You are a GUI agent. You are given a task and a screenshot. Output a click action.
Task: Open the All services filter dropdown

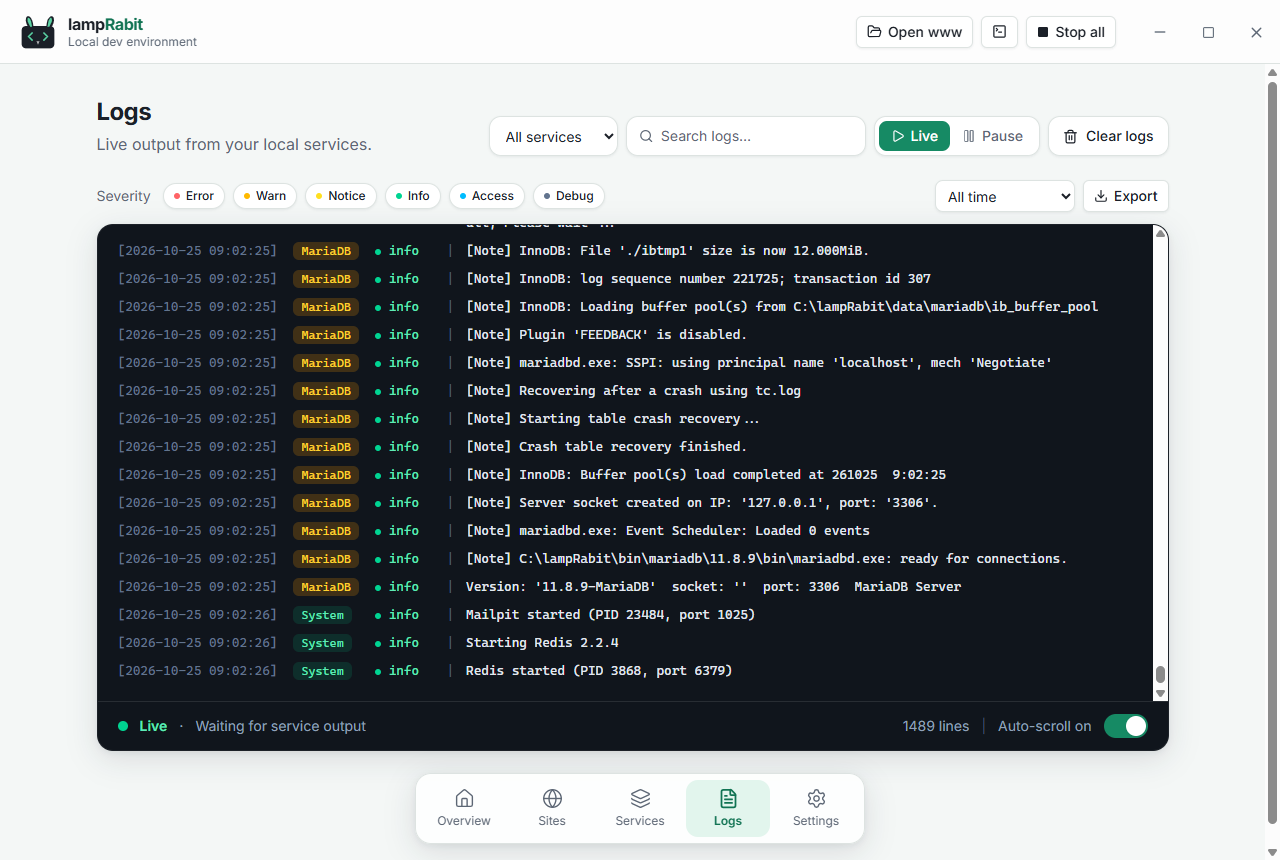[553, 136]
